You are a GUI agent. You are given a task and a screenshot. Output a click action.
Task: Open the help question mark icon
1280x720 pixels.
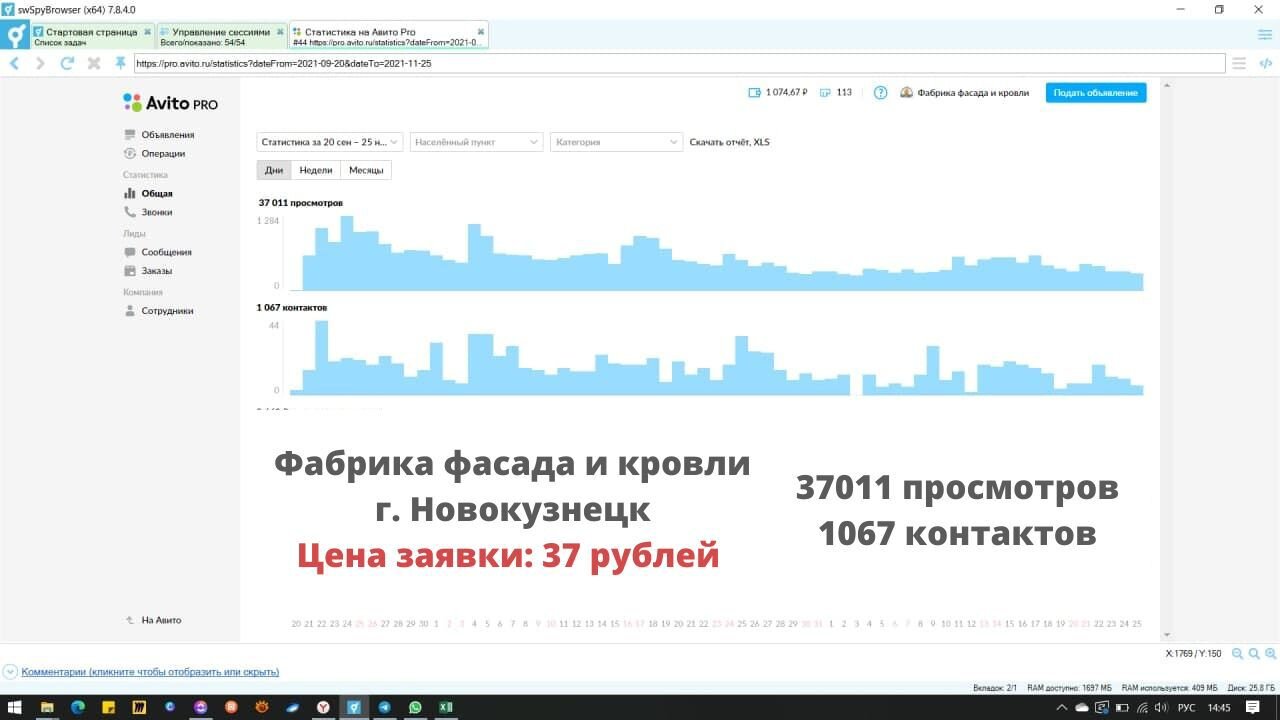pyautogui.click(x=880, y=93)
